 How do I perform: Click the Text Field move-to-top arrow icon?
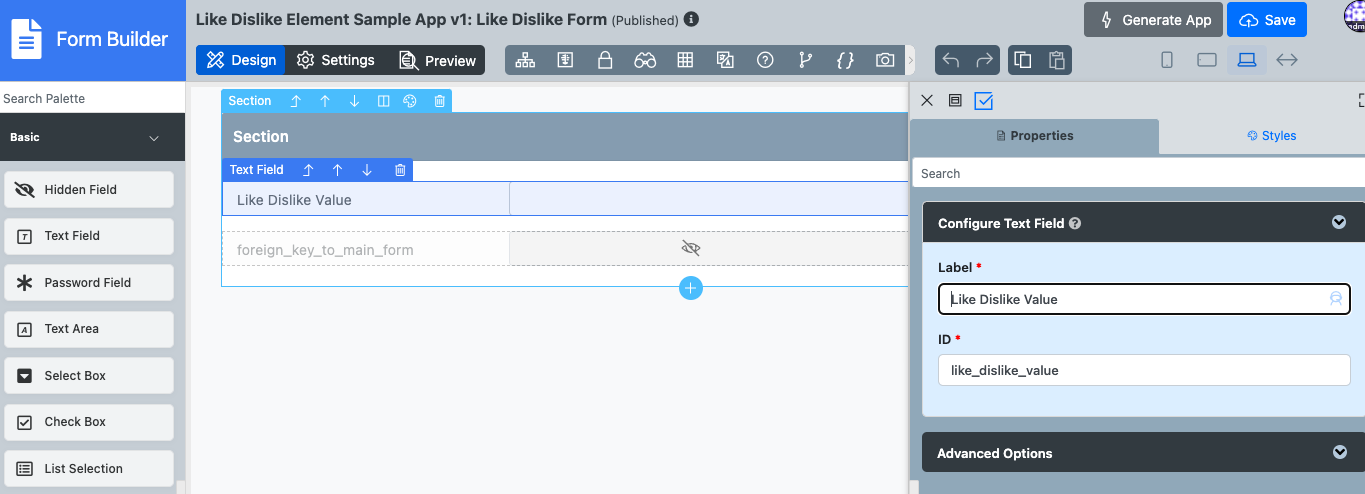308,170
